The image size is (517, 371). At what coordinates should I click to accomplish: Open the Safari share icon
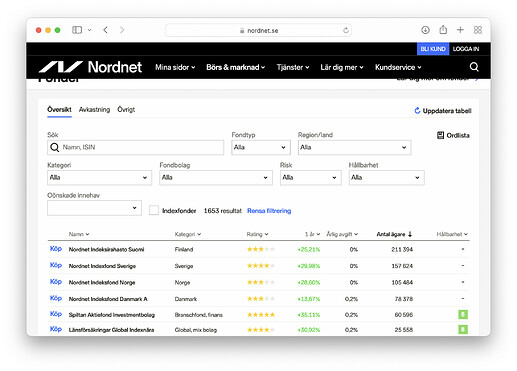pos(443,30)
